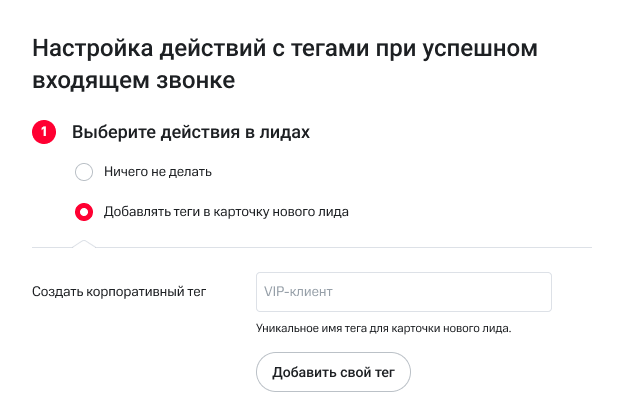Click the "Выберите действия в лидах" heading
624x416 pixels.
(x=191, y=132)
